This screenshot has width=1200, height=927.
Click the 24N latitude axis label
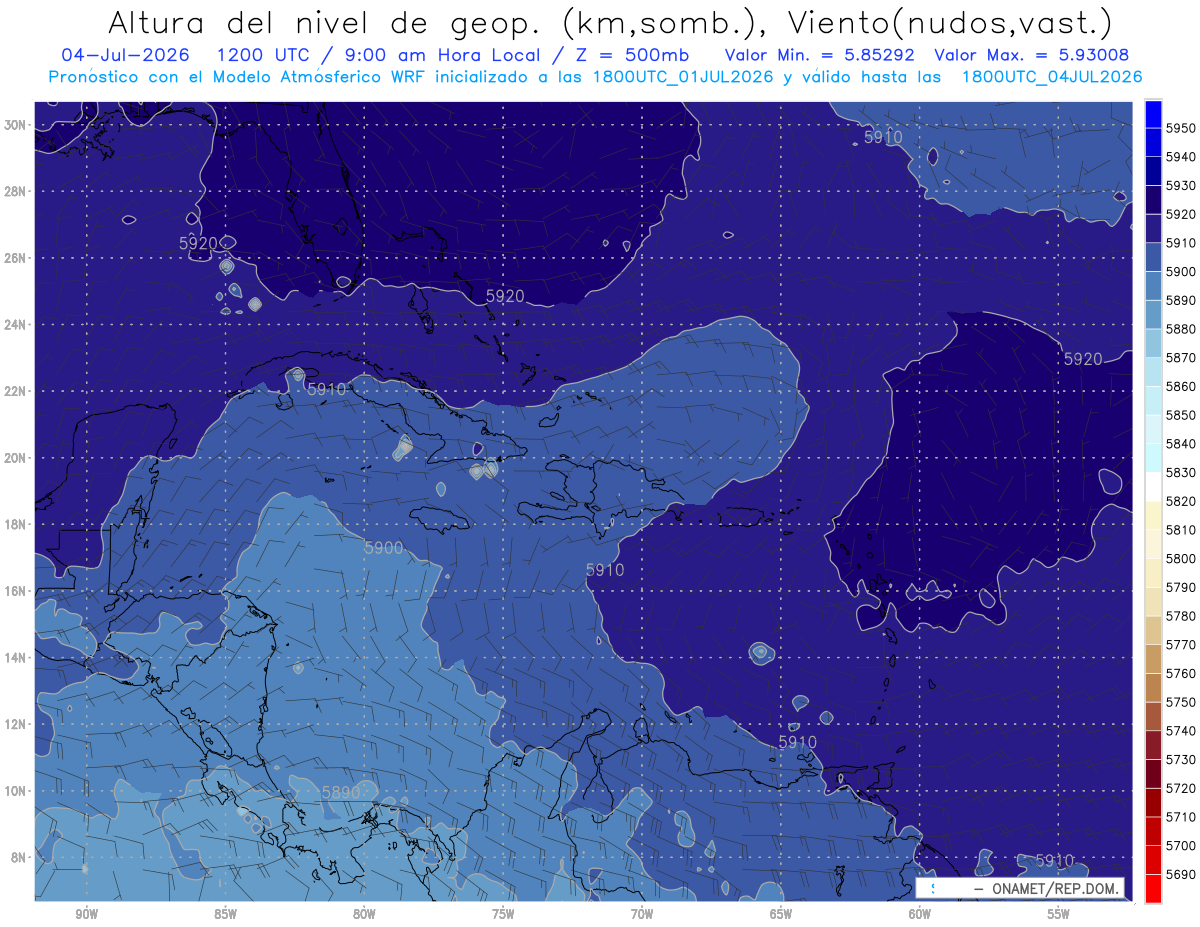tap(15, 325)
